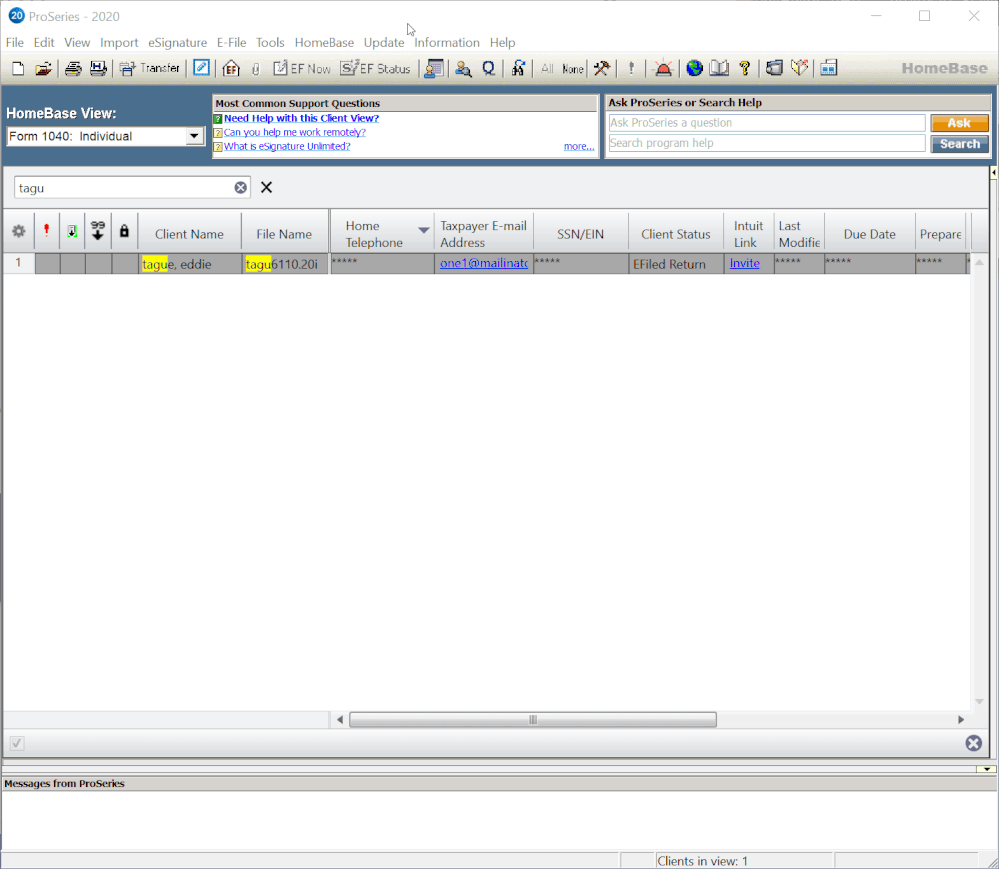Open the grid settings gear icon

pos(18,231)
